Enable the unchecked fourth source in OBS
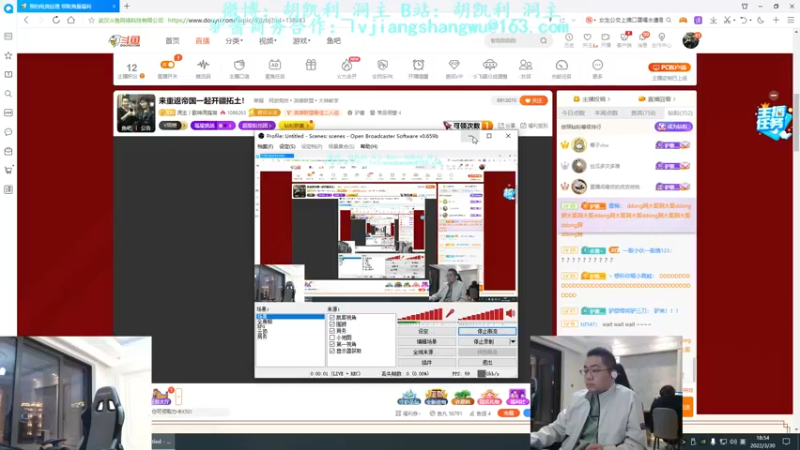Viewport: 800px width, 450px height. (332, 337)
